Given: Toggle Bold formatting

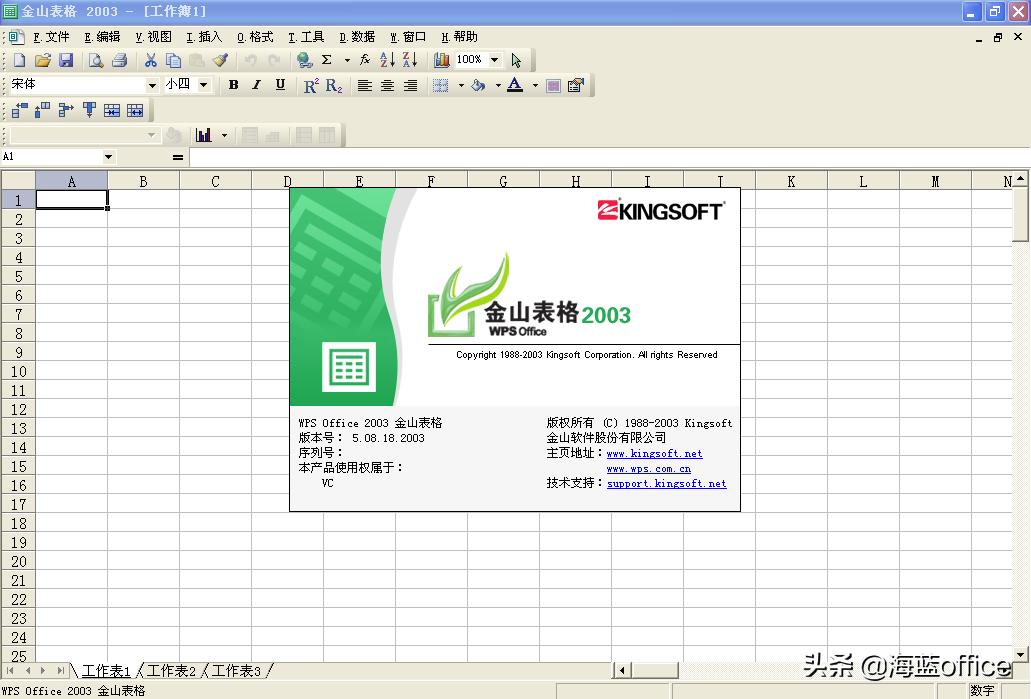Looking at the screenshot, I should (233, 85).
